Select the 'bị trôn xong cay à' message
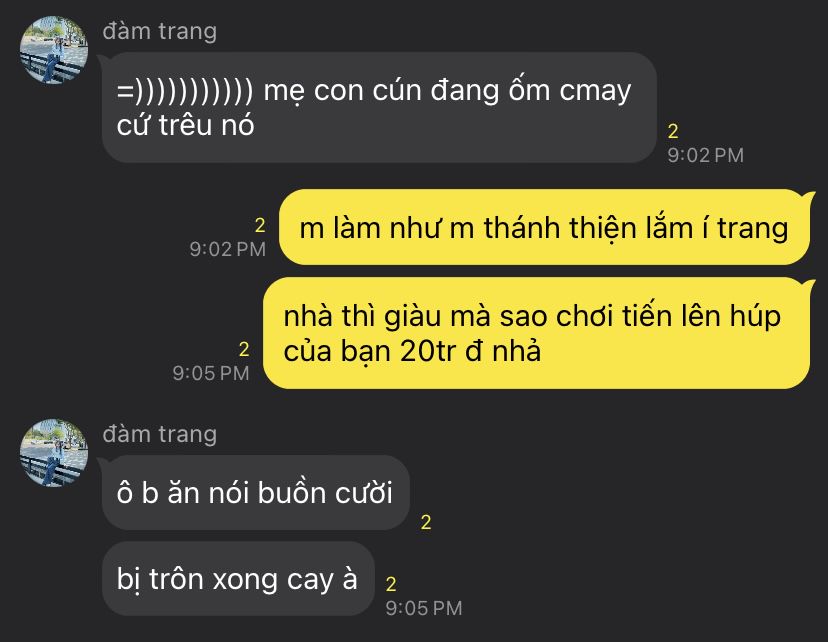This screenshot has width=828, height=642. [x=238, y=579]
